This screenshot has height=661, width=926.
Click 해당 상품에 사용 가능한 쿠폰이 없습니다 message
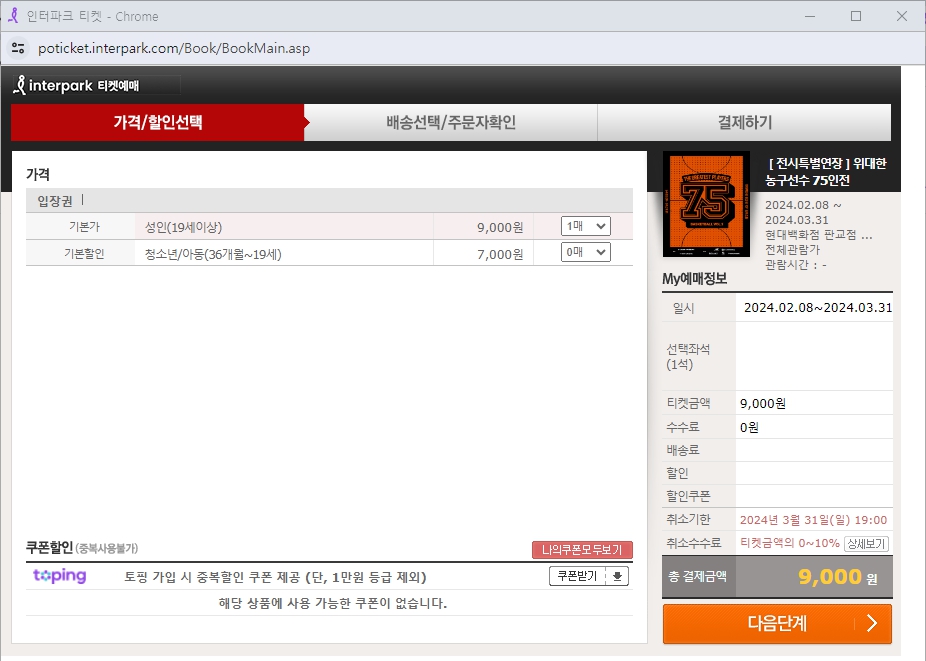(x=332, y=603)
